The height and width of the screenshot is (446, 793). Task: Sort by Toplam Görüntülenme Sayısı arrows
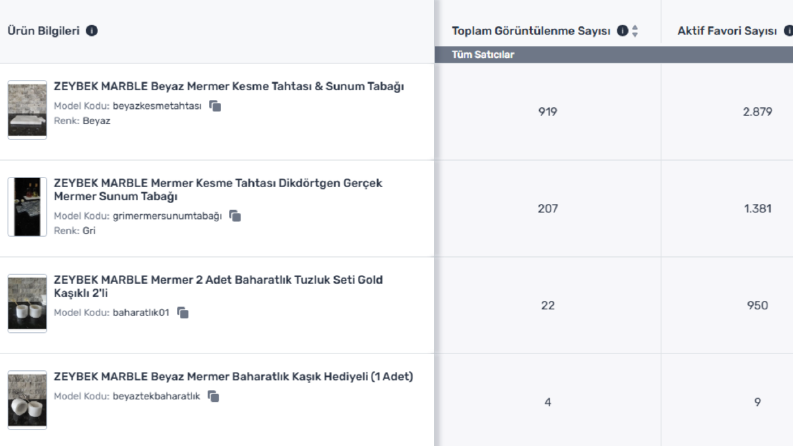click(x=635, y=31)
